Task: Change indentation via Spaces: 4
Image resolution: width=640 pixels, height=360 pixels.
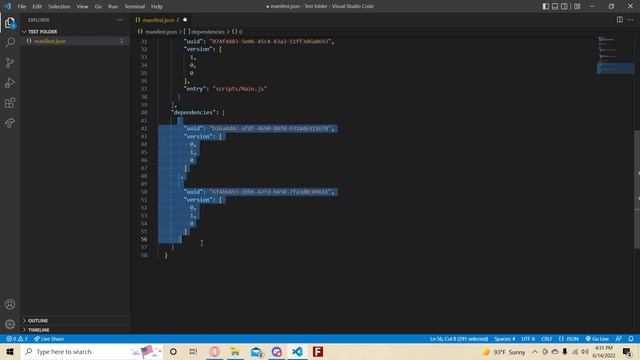Action: tap(504, 339)
